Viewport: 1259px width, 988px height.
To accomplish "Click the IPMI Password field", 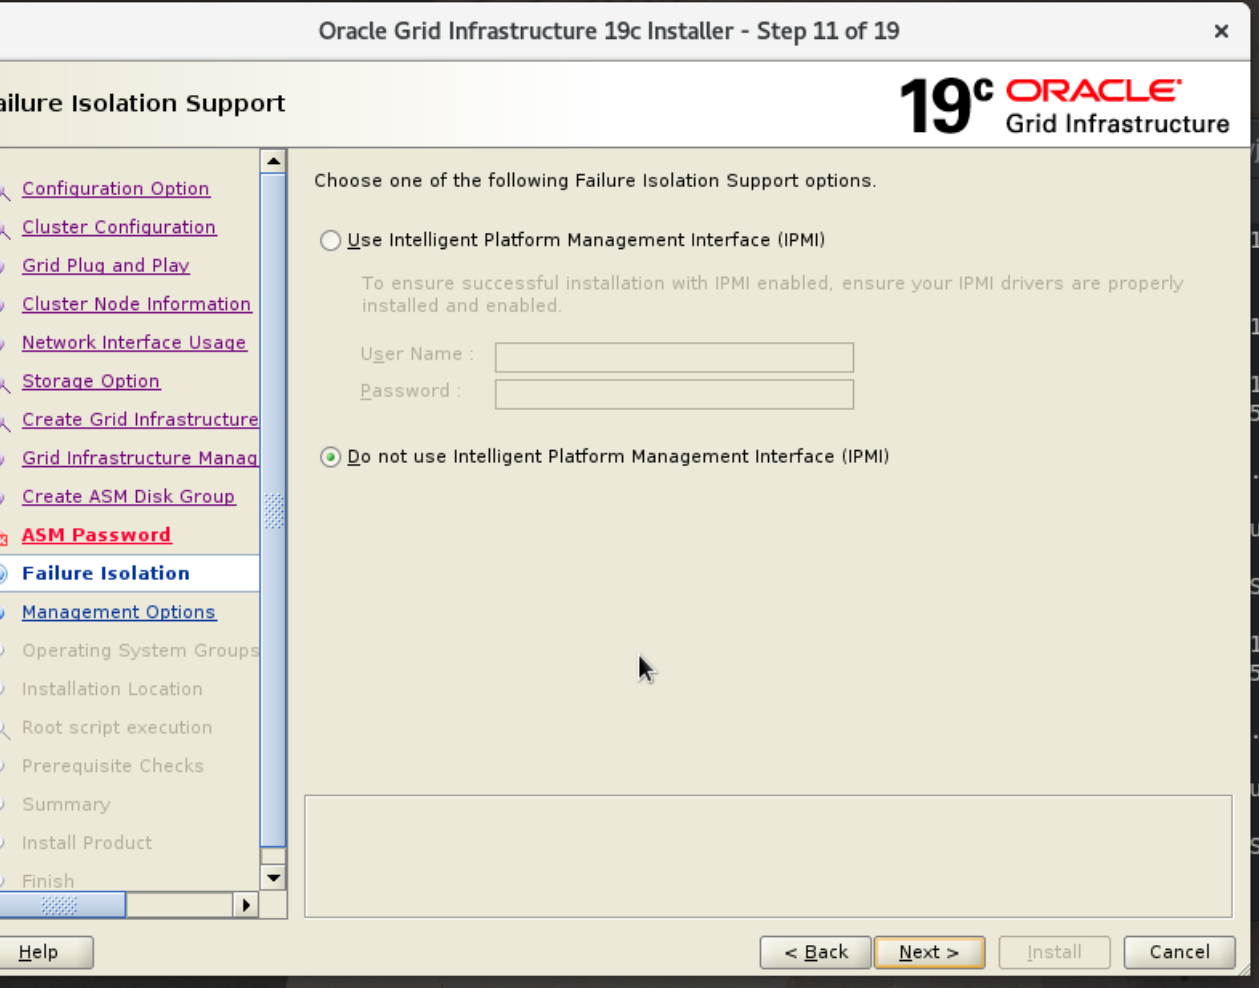I will click(x=674, y=394).
